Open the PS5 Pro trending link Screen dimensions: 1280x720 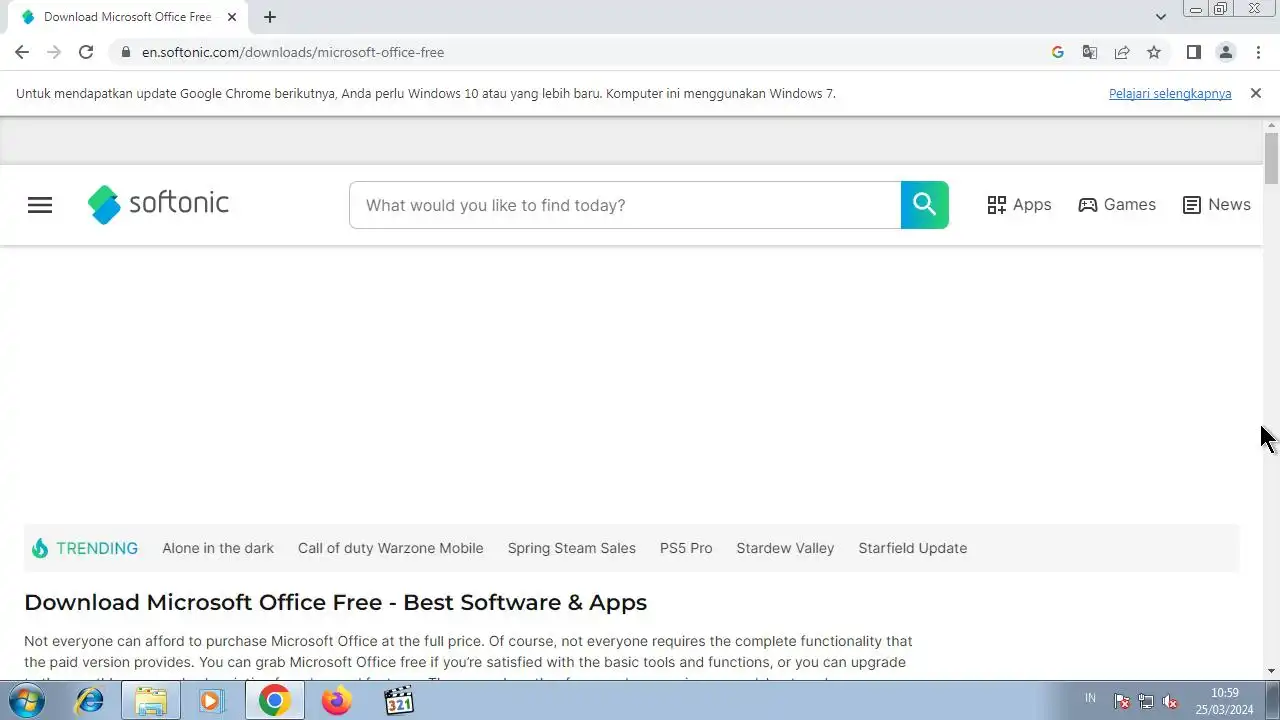coord(686,548)
